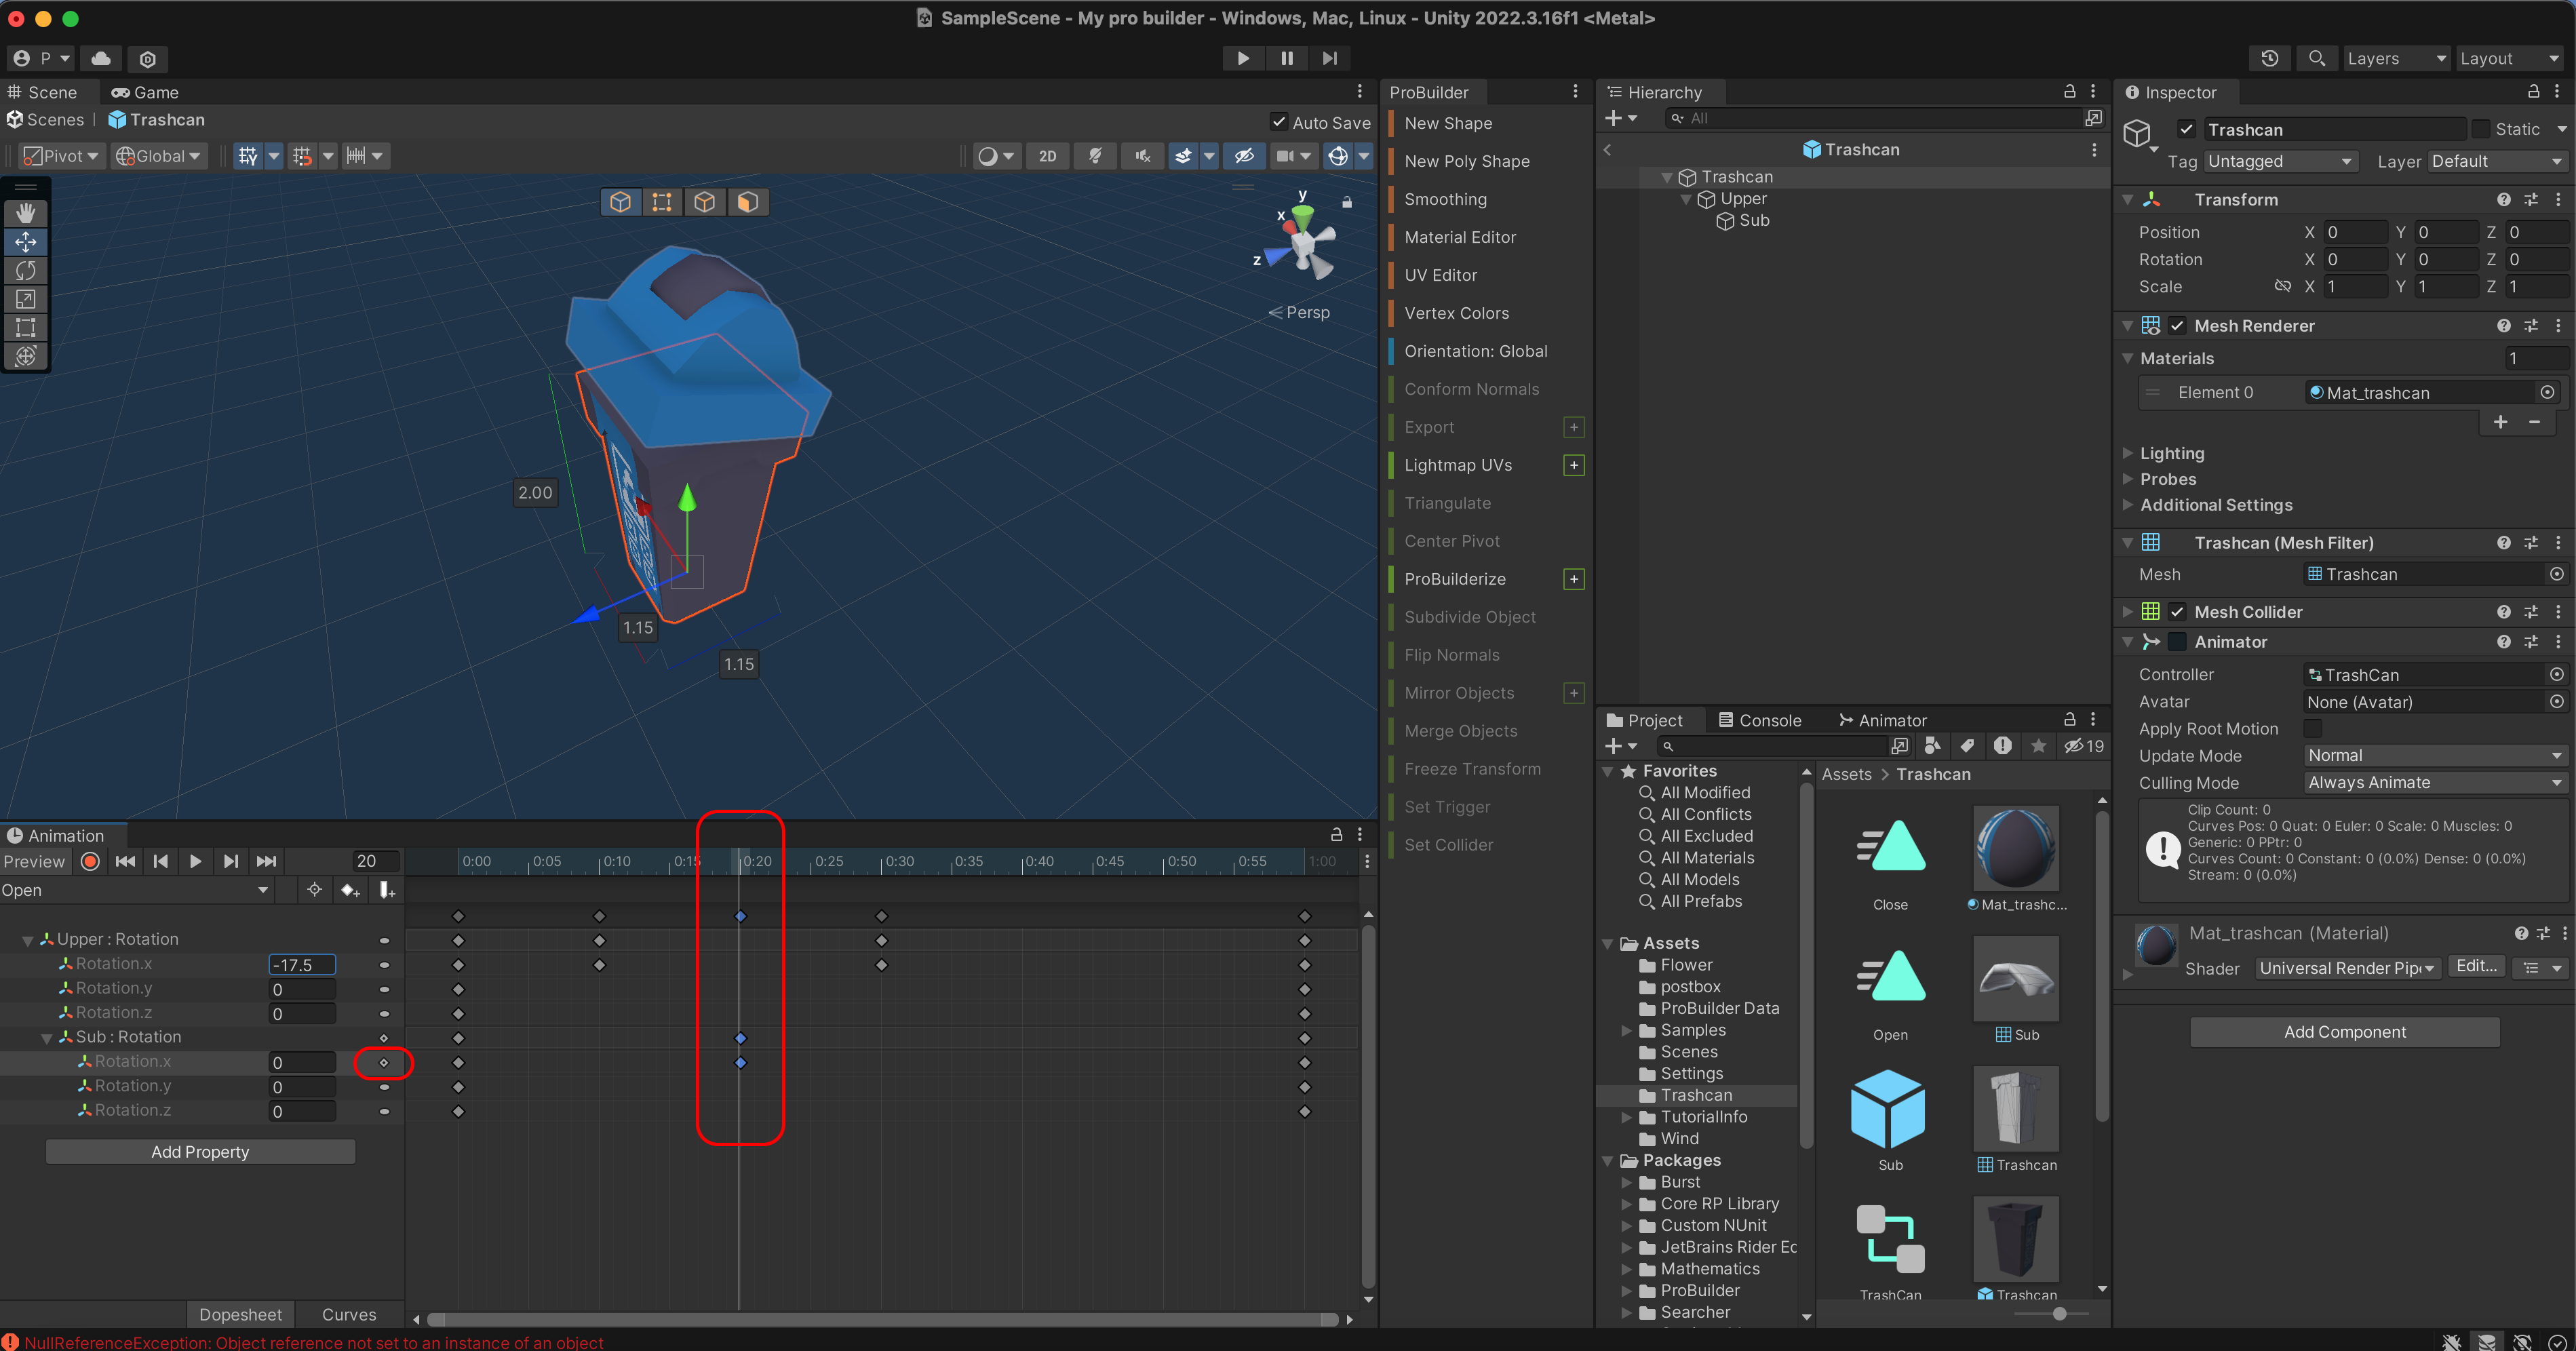The height and width of the screenshot is (1351, 2576).
Task: Collapse the Upper : Rotation property group
Action: pos(27,940)
